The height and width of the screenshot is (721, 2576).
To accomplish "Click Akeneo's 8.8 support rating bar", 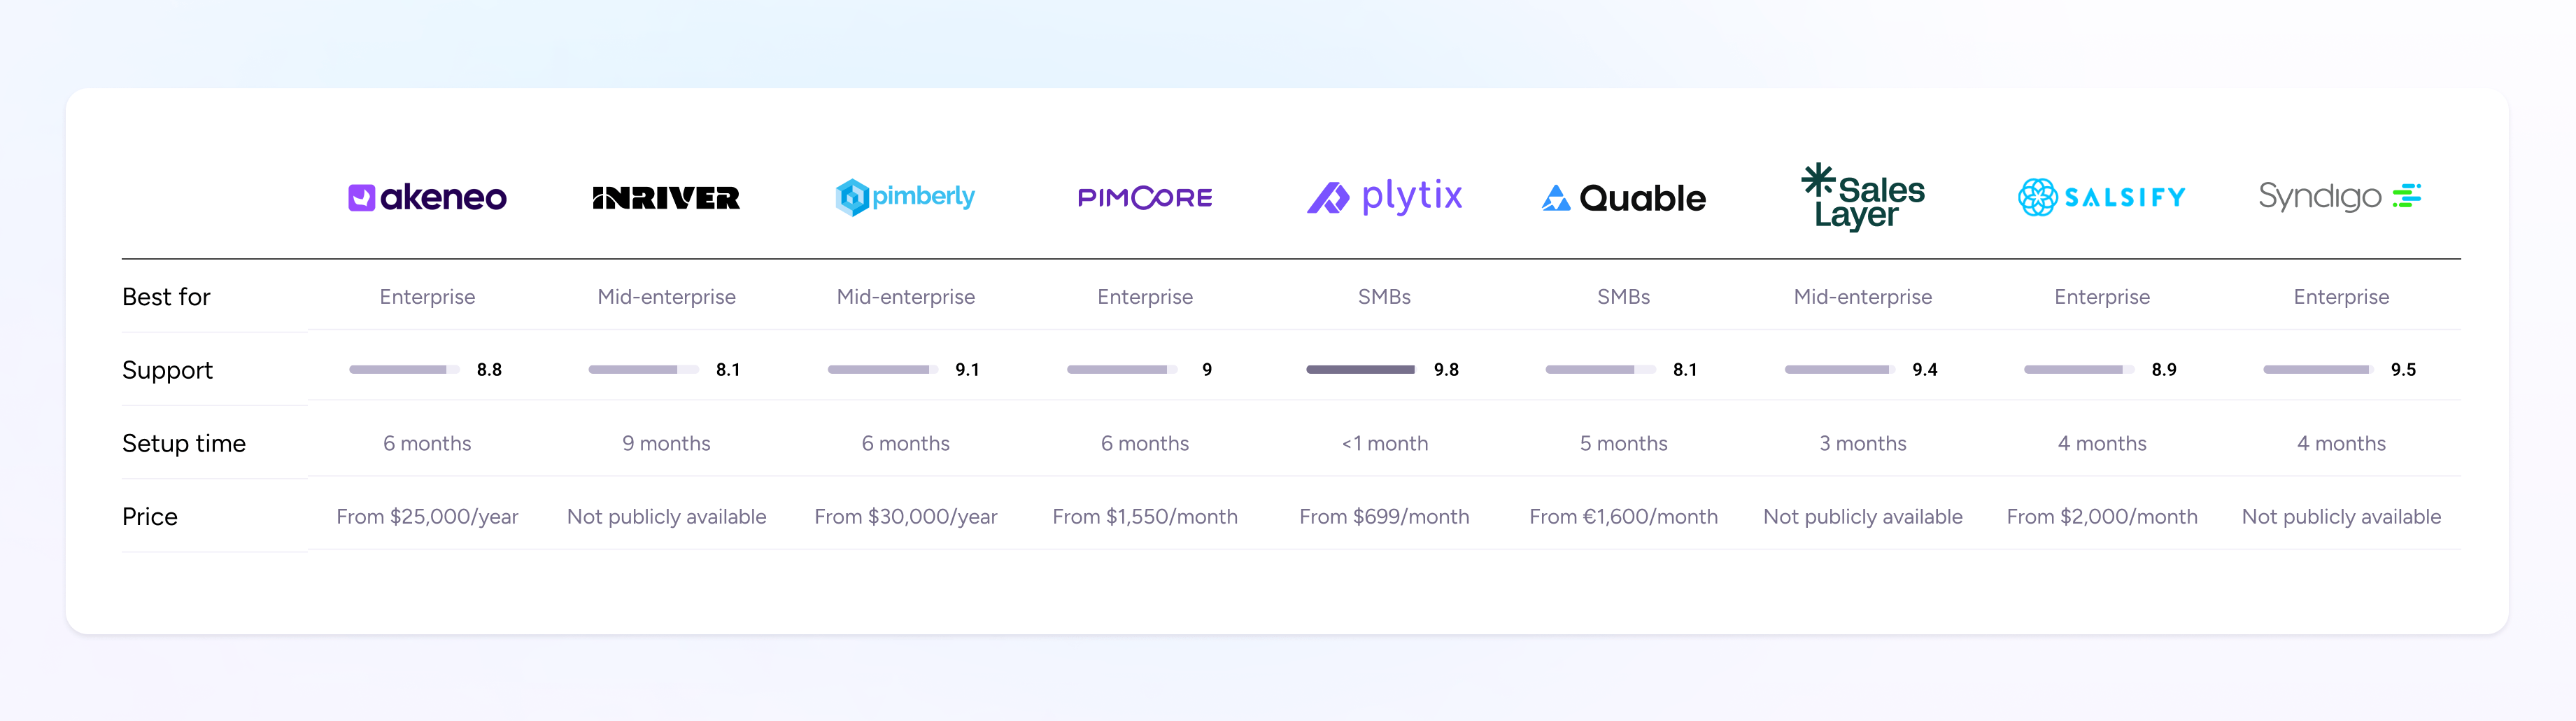I will [x=404, y=370].
